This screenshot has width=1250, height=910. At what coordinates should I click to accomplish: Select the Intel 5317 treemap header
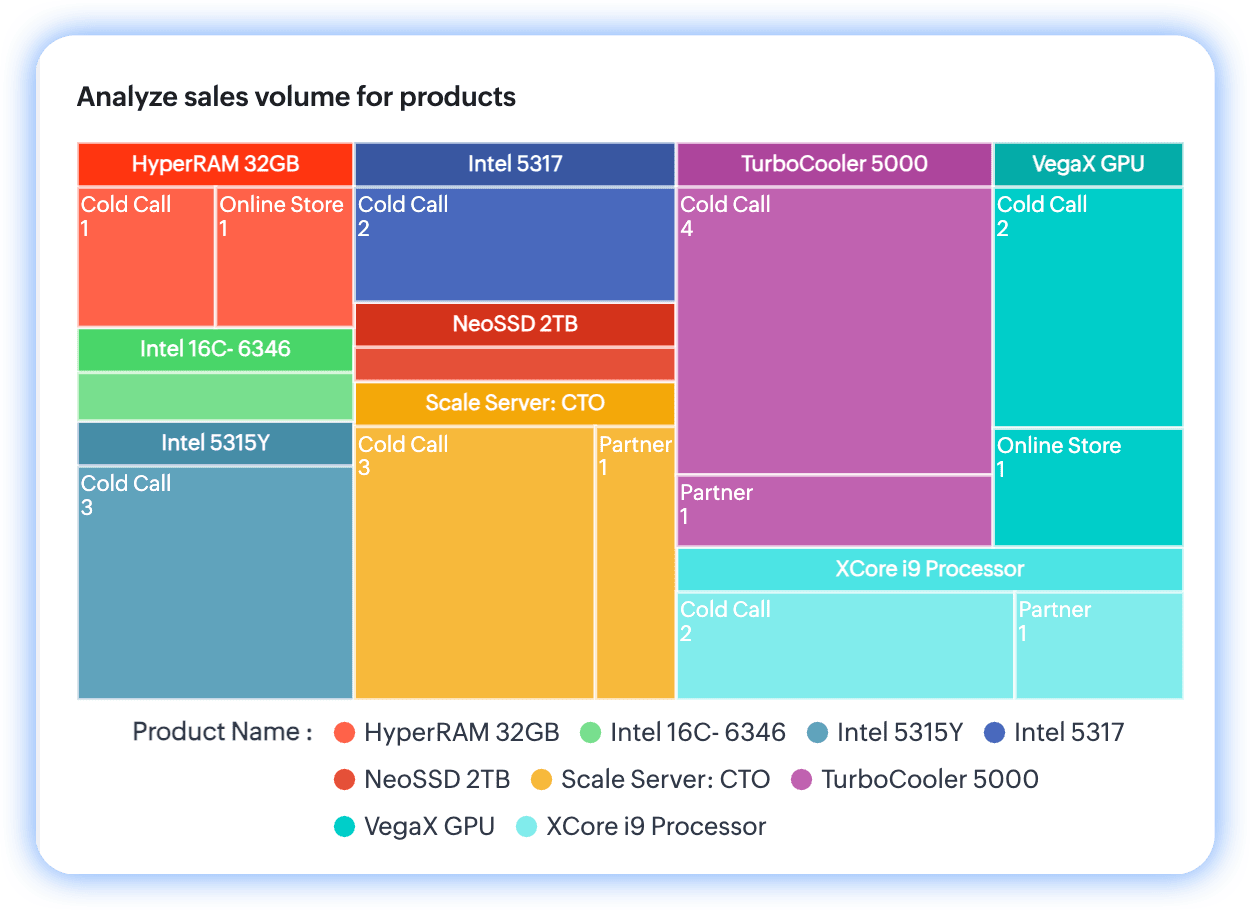pyautogui.click(x=515, y=164)
